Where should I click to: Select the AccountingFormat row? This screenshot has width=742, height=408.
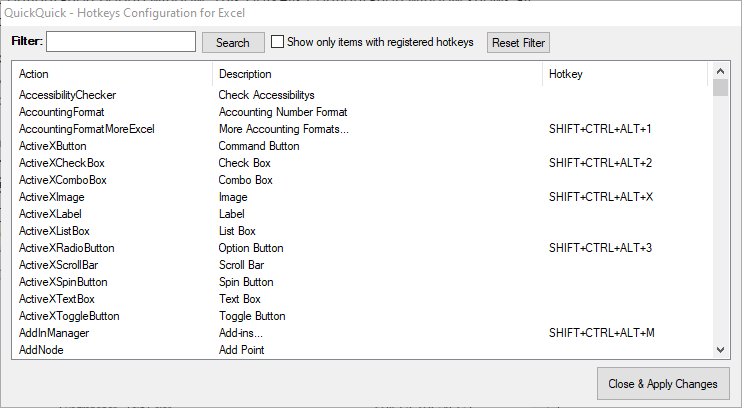61,112
